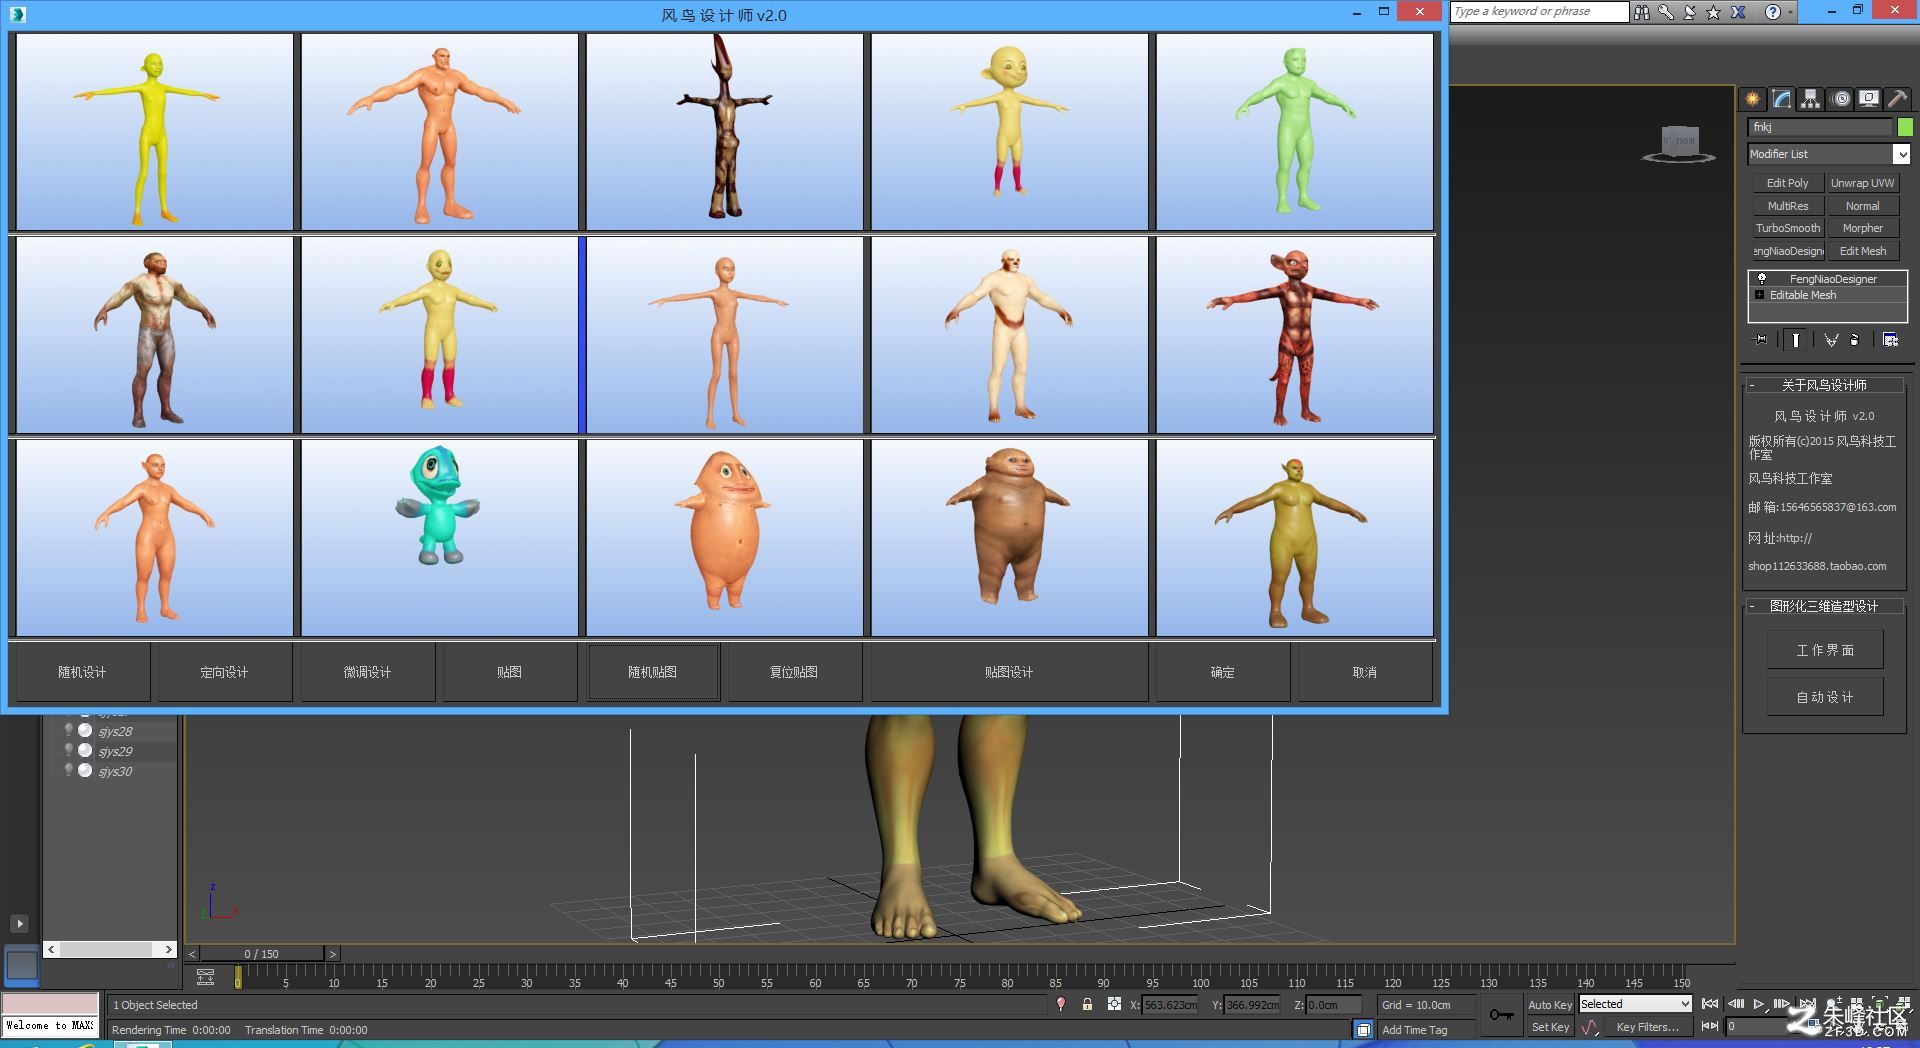Open the Hierarchy command panel tab
Screen dimensions: 1920x1048
tap(1810, 99)
